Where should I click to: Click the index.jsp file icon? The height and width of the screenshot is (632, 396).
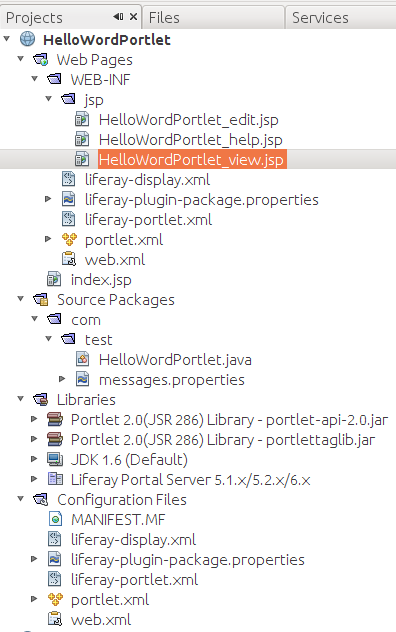(x=54, y=279)
